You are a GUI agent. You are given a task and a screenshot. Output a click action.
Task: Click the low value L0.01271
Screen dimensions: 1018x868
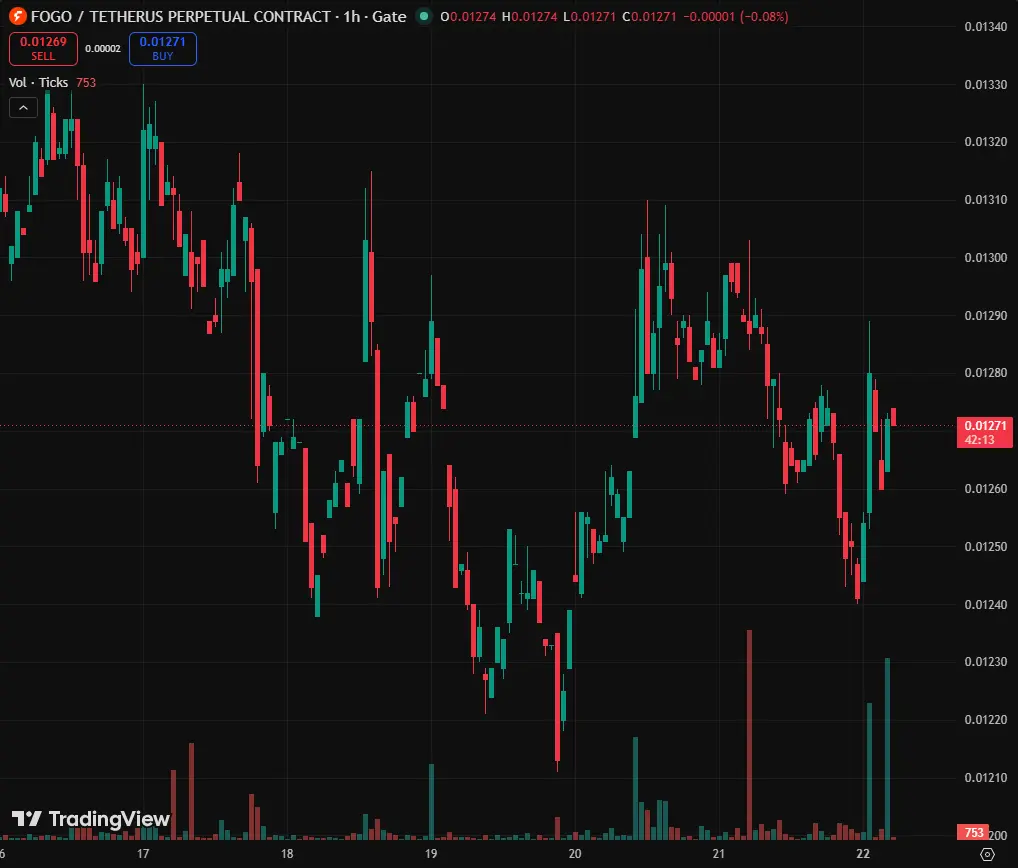pos(589,16)
